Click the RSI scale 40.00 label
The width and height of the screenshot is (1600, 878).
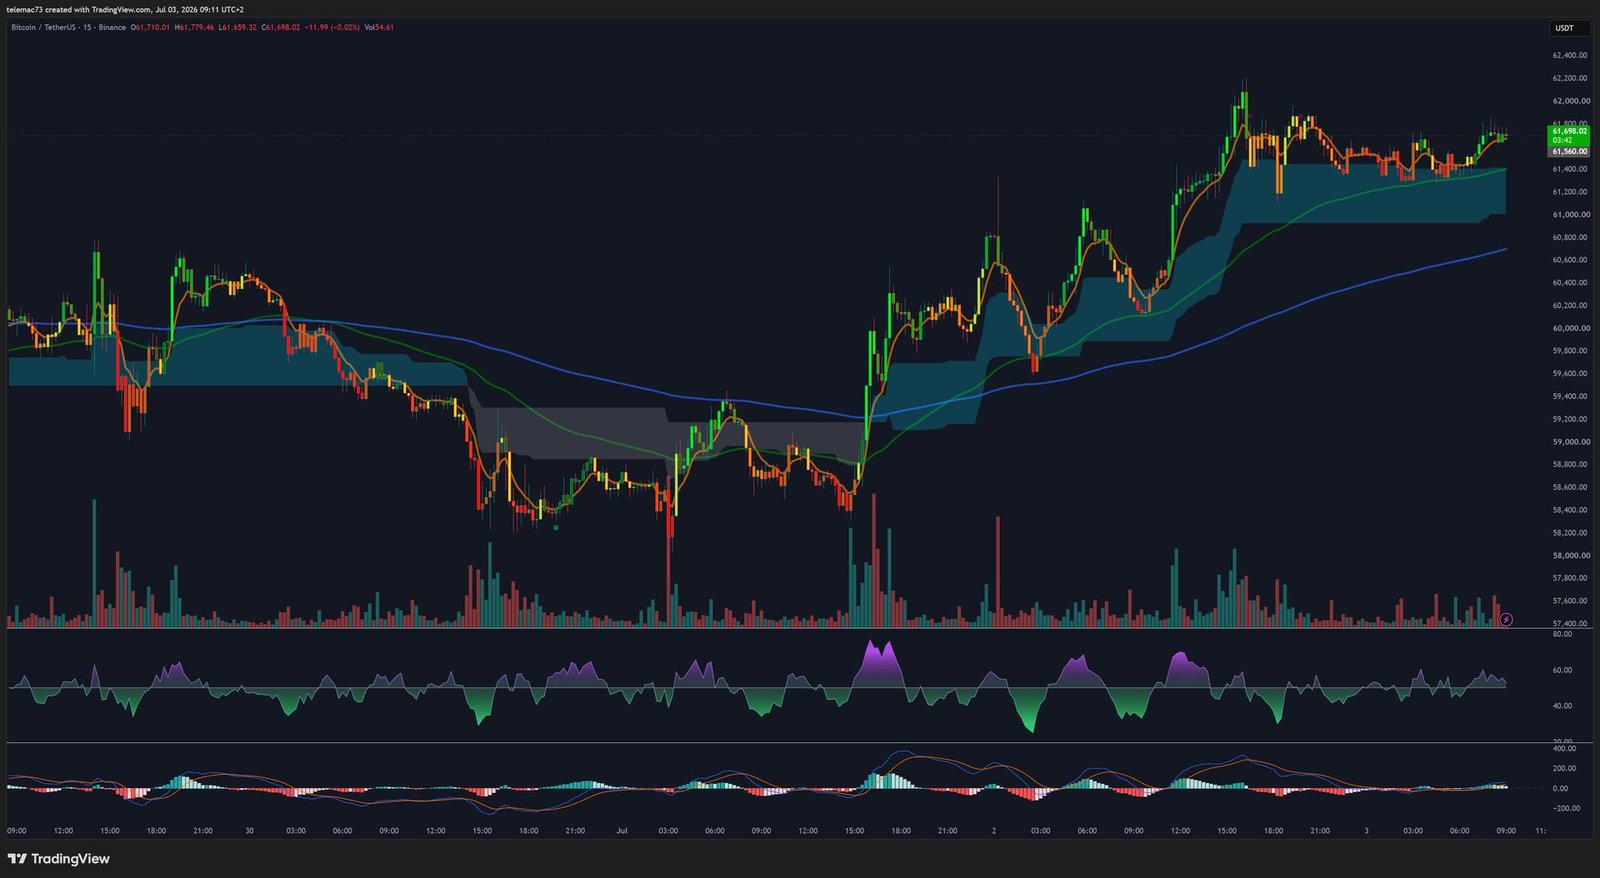coord(1562,706)
